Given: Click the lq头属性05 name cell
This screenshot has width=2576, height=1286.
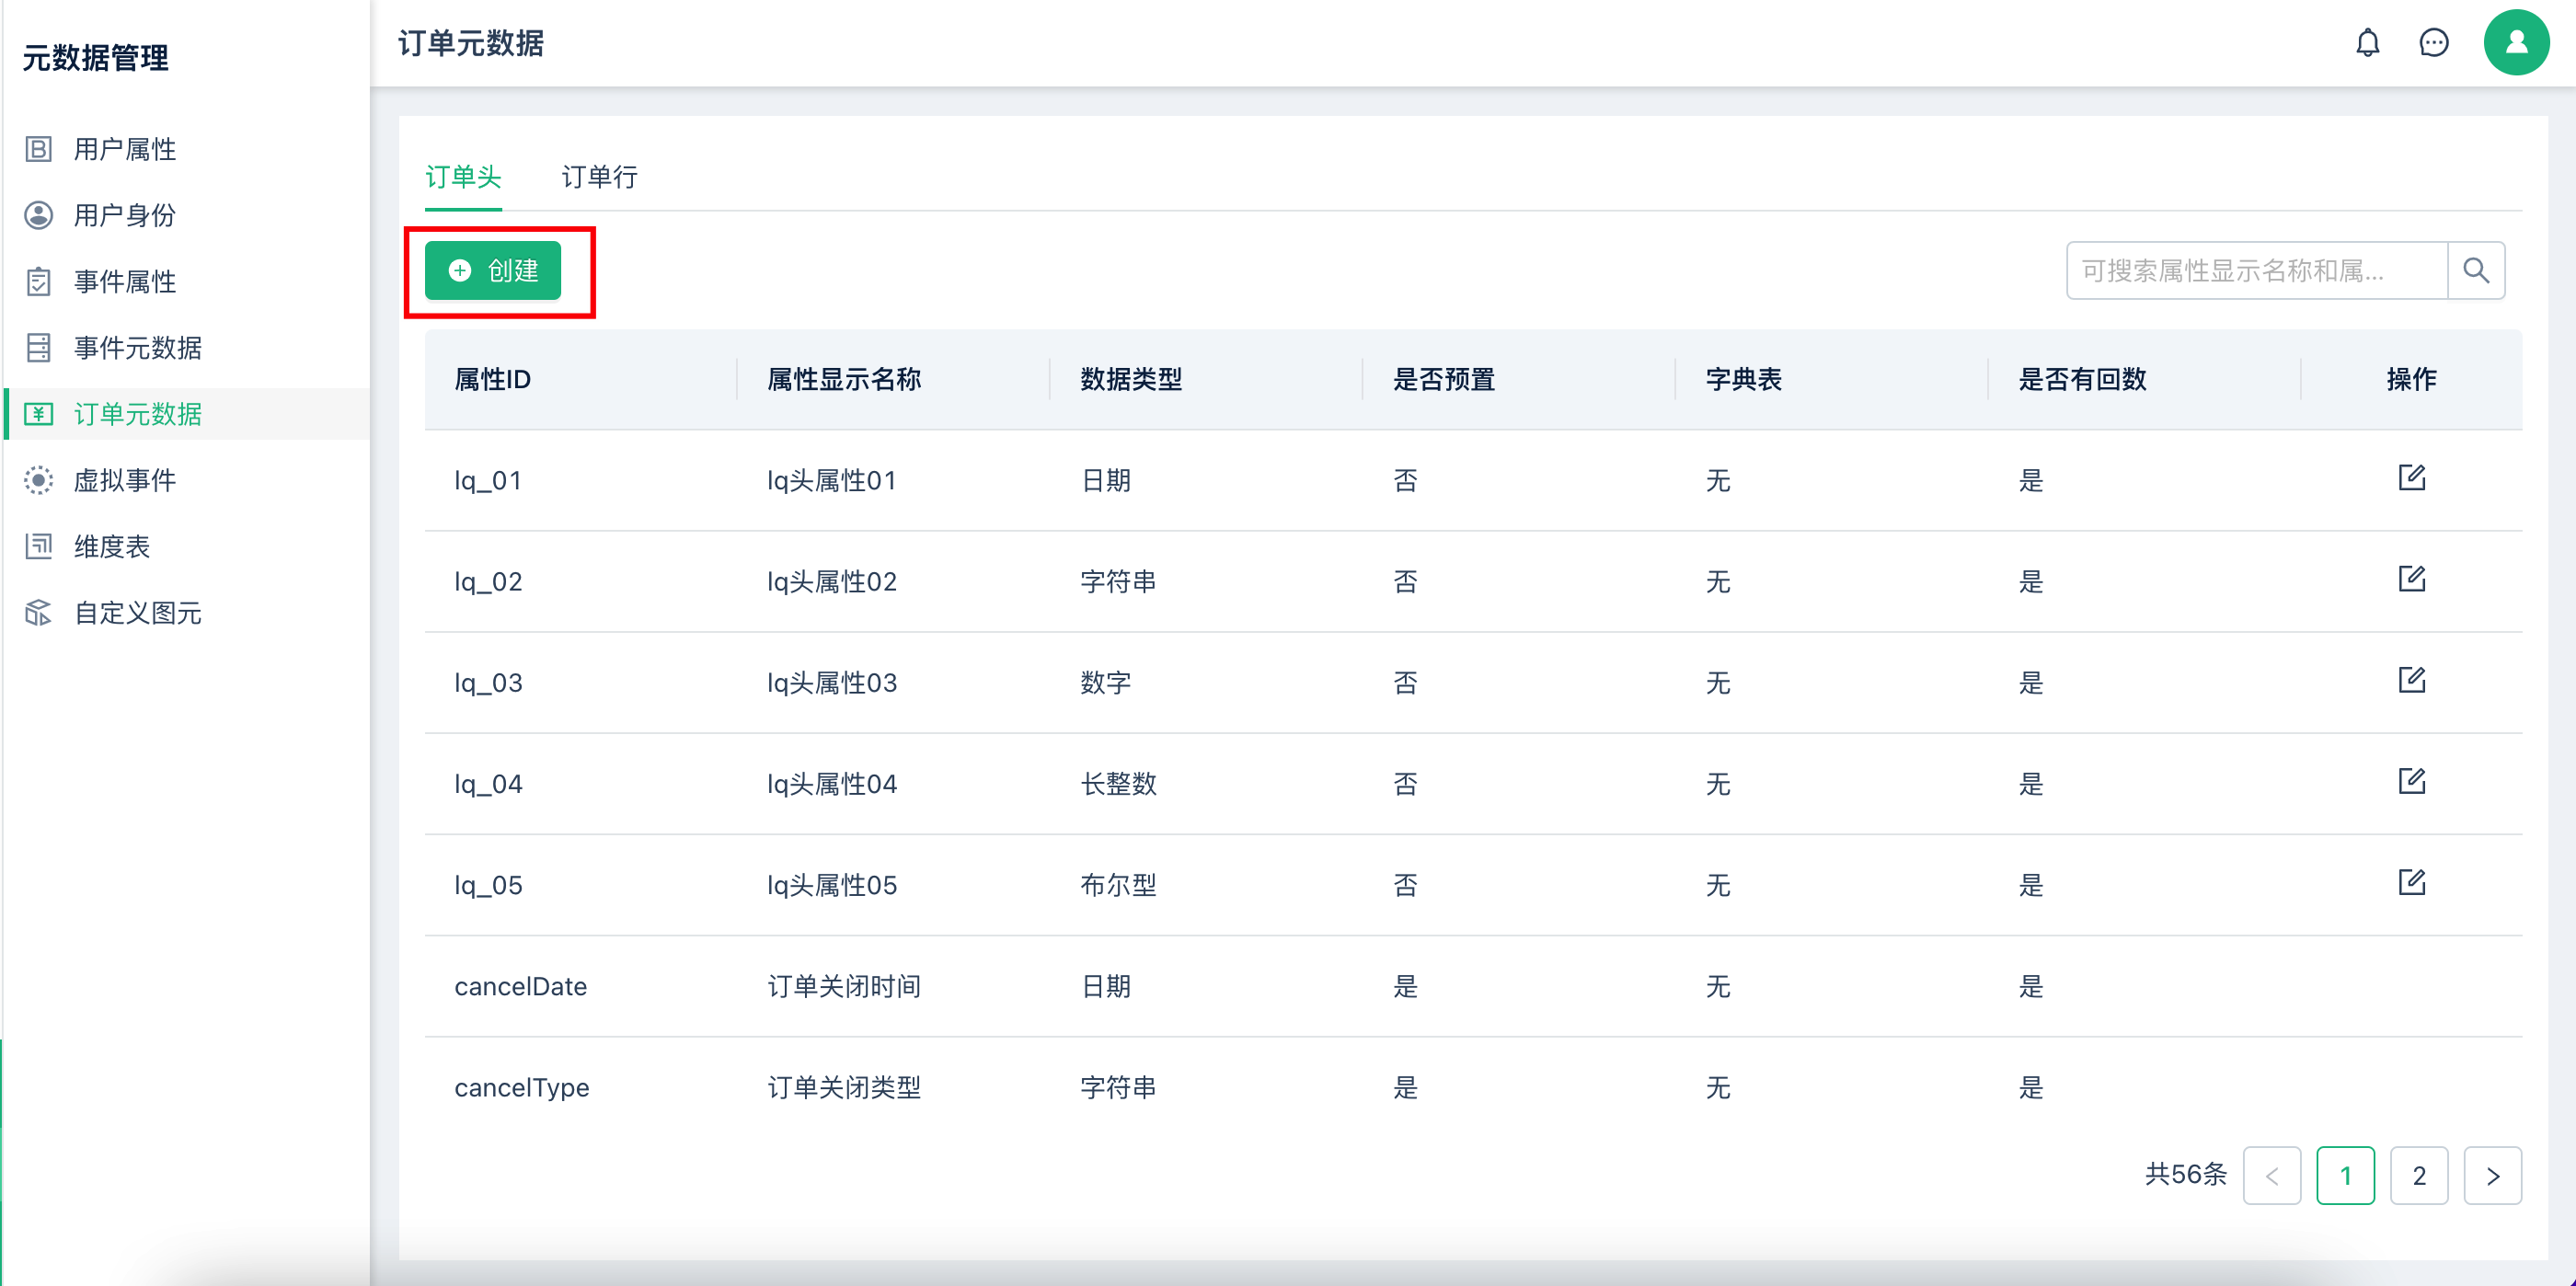Looking at the screenshot, I should coord(832,885).
